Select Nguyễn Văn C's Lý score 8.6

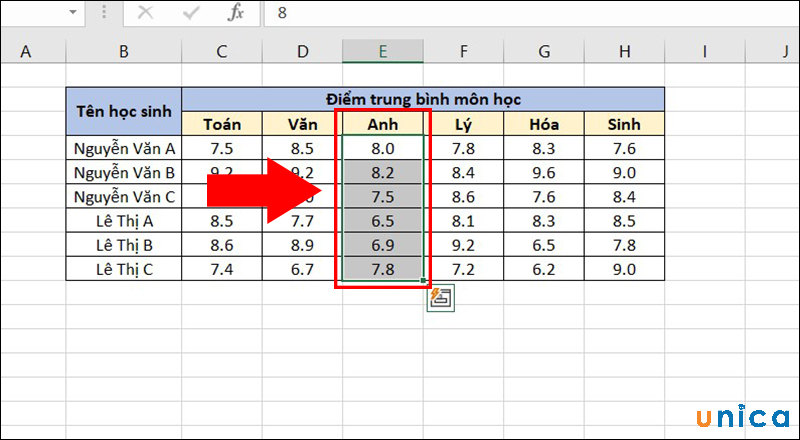point(463,197)
